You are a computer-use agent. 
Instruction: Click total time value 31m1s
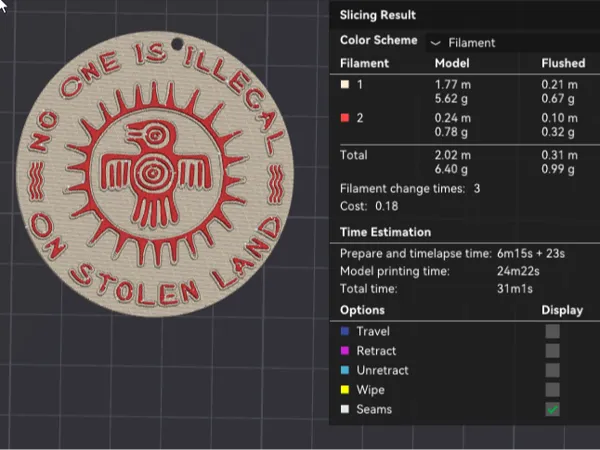pos(515,289)
